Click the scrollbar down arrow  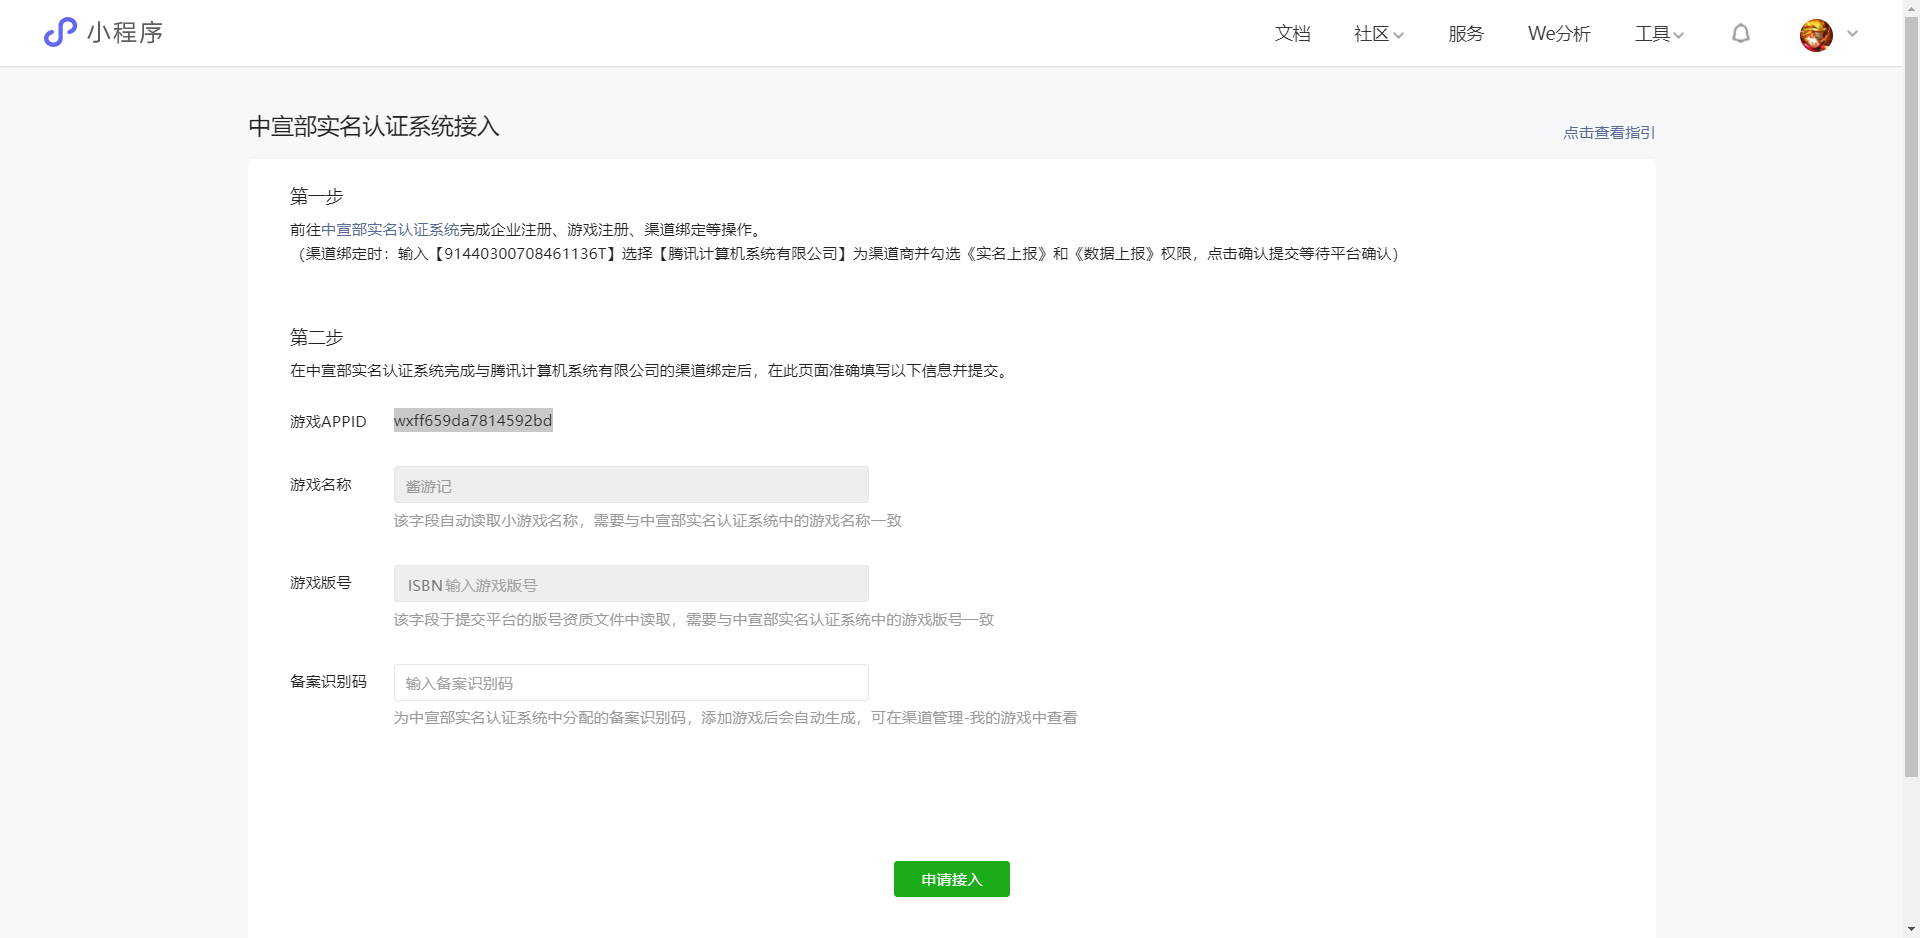[1911, 929]
